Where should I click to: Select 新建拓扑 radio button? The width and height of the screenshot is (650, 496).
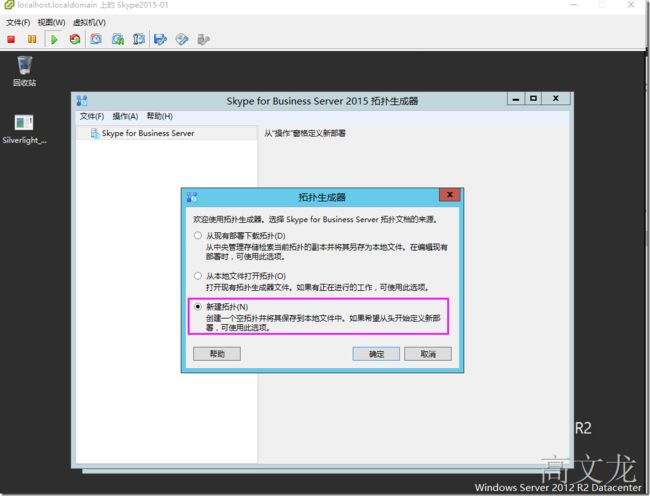[x=198, y=307]
